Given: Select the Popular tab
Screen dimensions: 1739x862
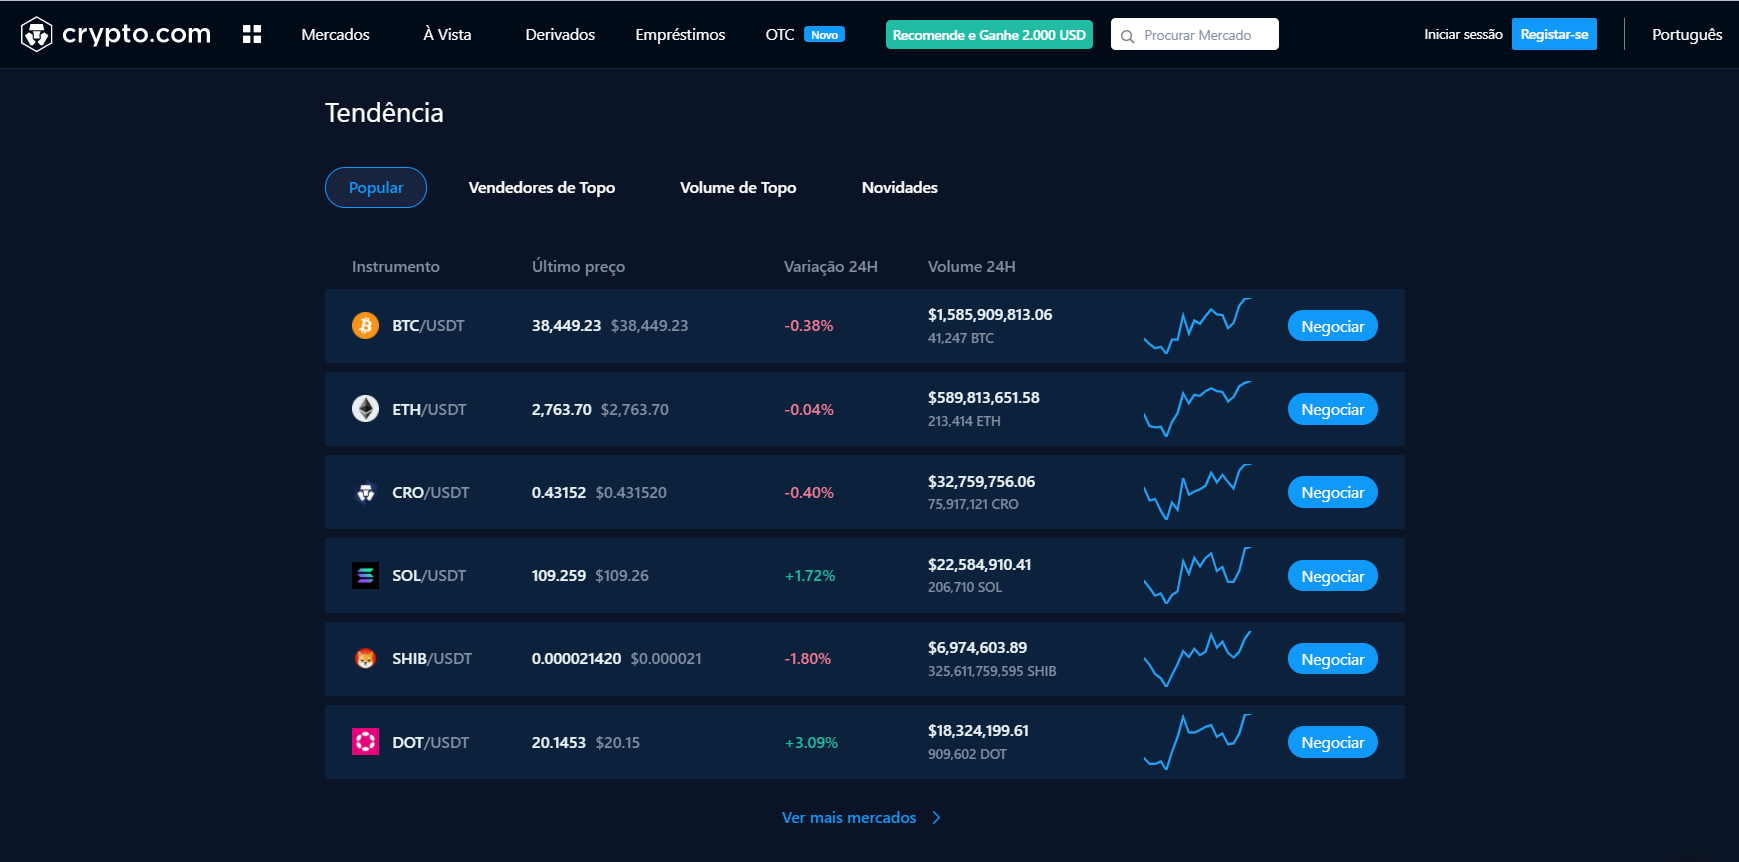Looking at the screenshot, I should tap(376, 188).
